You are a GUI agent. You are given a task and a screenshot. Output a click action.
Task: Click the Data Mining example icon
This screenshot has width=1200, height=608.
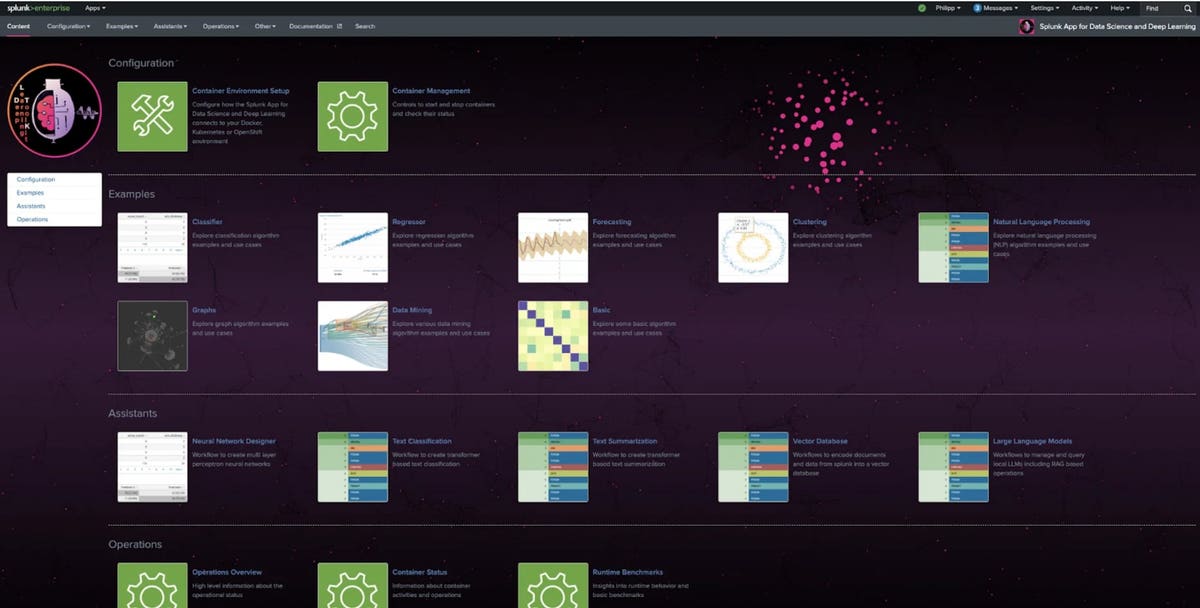[352, 335]
